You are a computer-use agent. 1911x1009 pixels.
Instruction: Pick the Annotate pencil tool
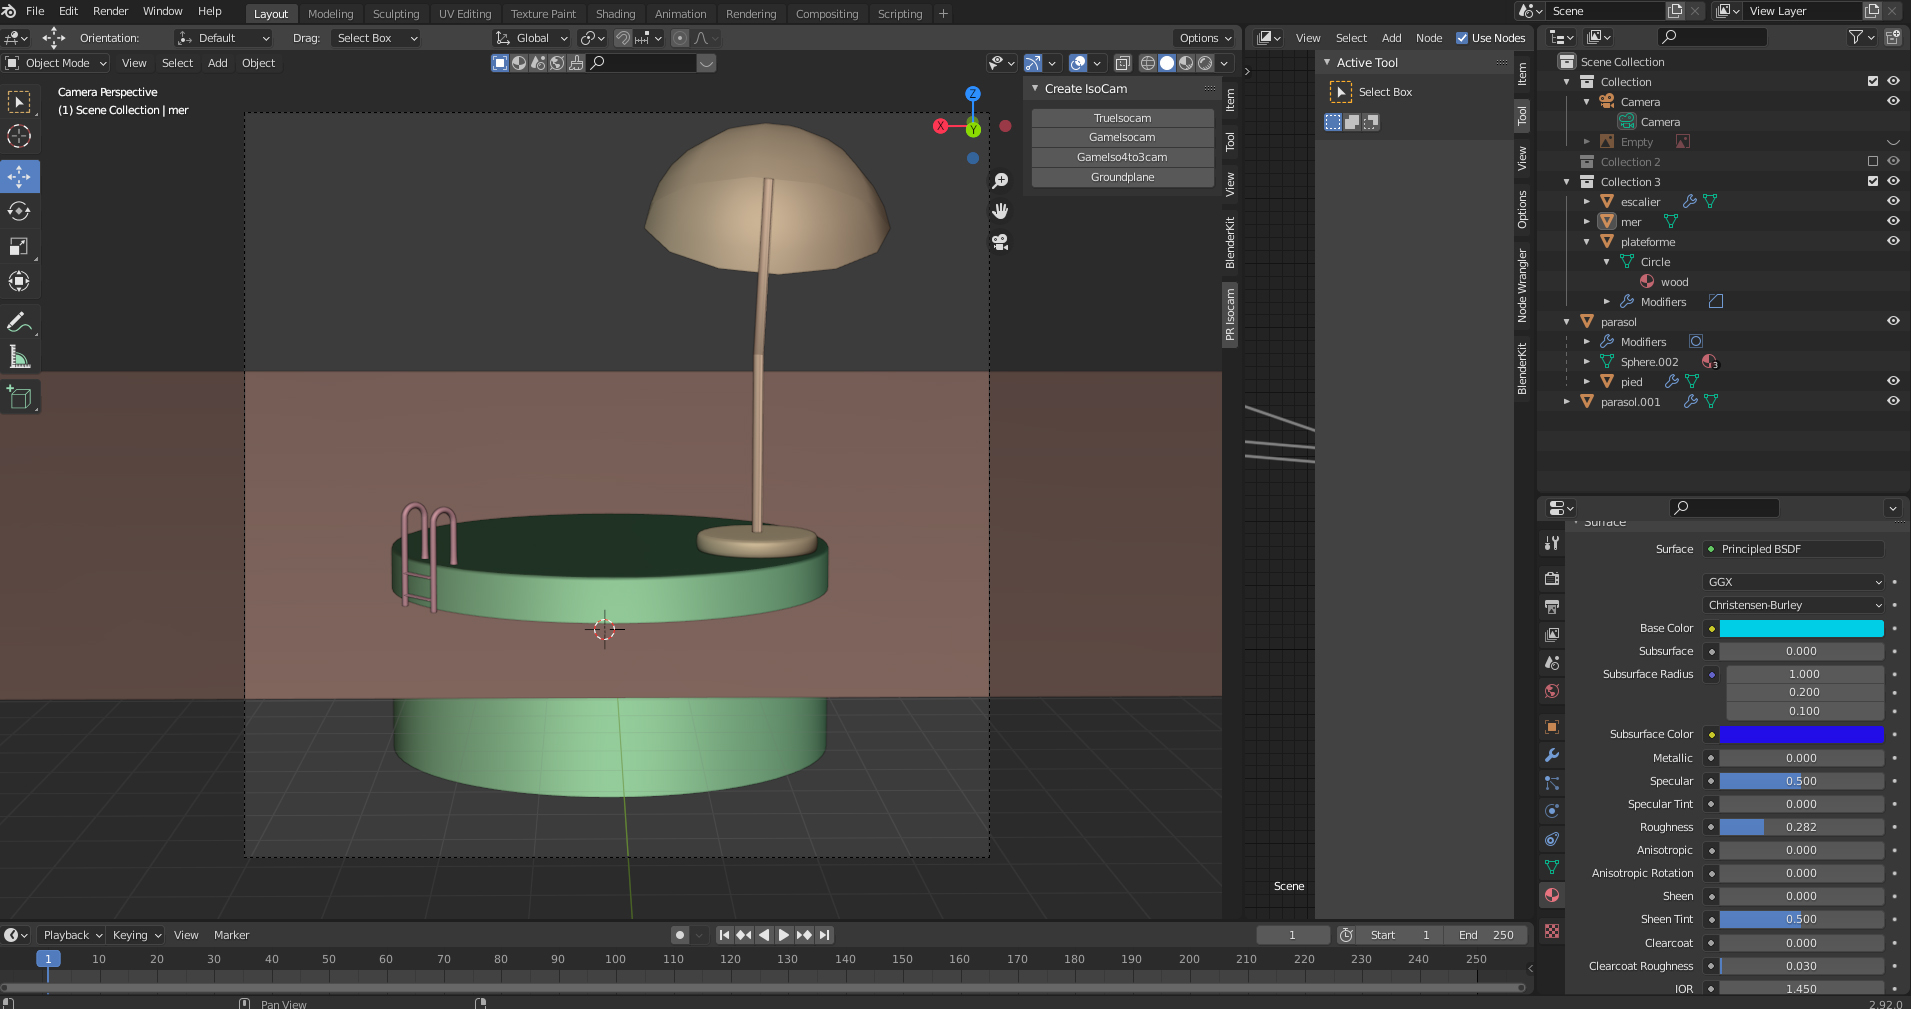coord(19,322)
